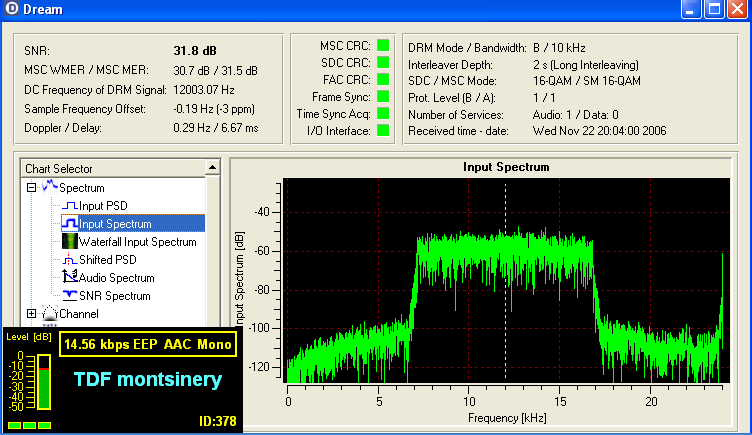Click the Chart Selector column header
Viewport: 752px width, 435px height.
click(113, 168)
